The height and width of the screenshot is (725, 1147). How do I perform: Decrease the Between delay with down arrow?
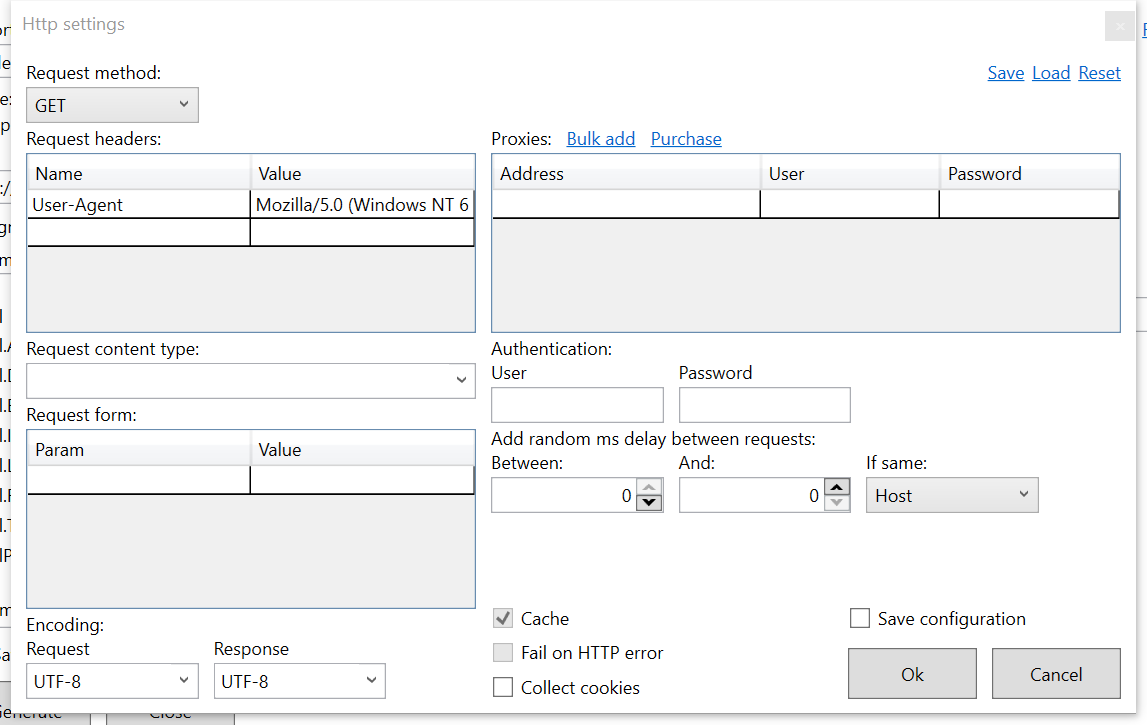649,503
